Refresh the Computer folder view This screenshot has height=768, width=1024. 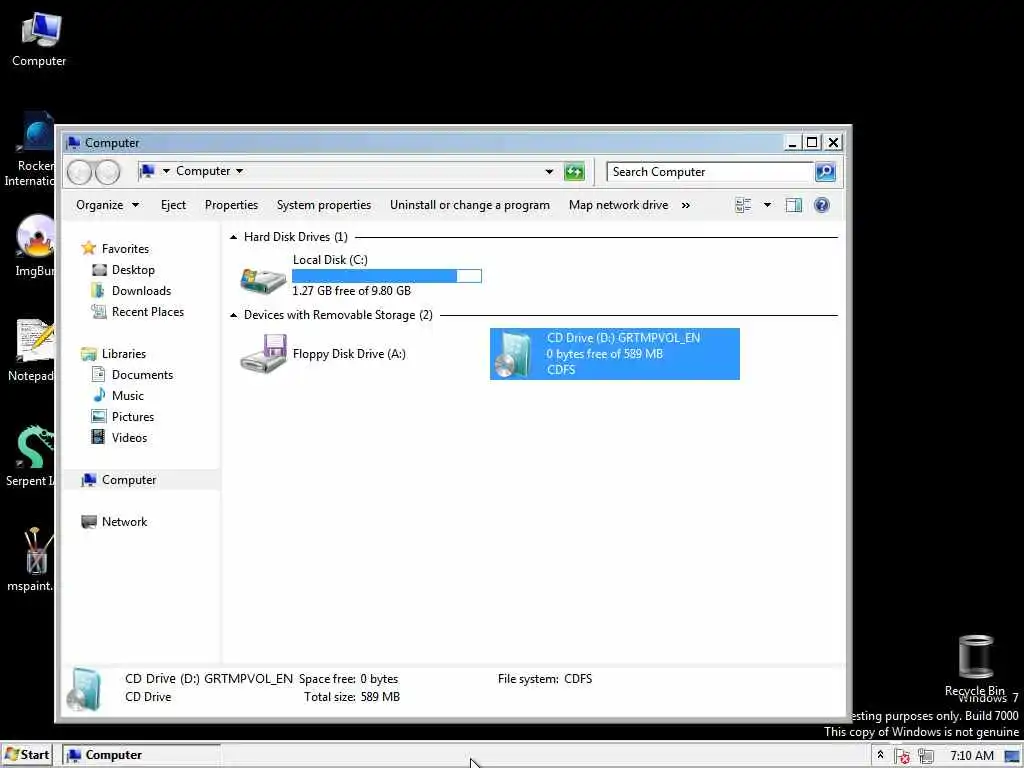574,172
